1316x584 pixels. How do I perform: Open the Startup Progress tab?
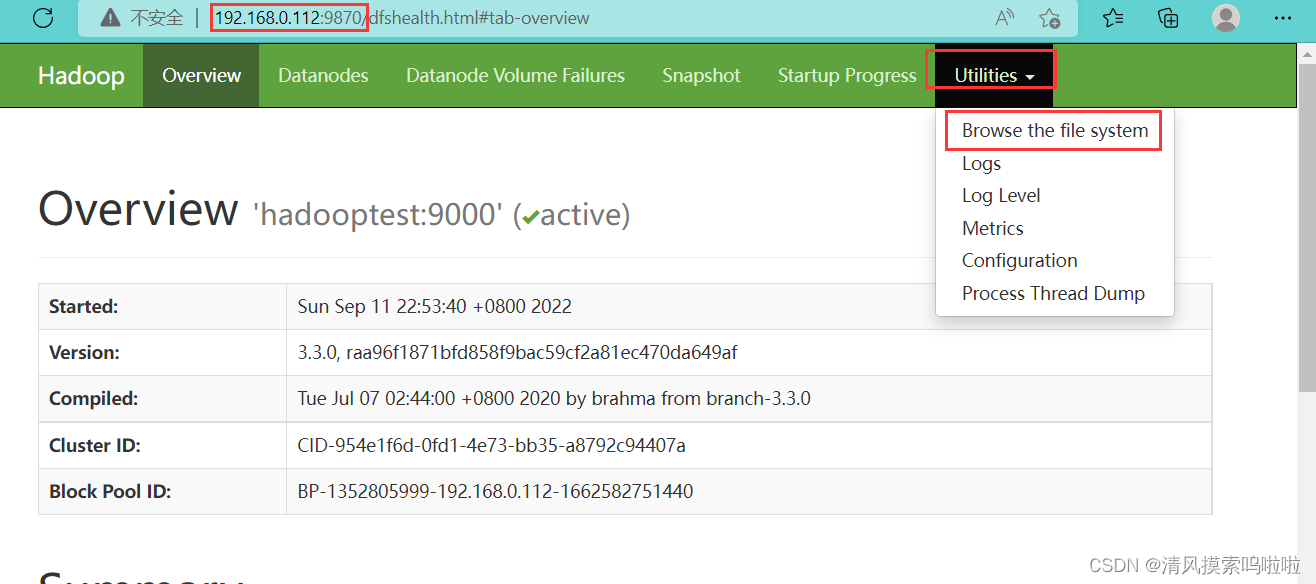pyautogui.click(x=847, y=76)
